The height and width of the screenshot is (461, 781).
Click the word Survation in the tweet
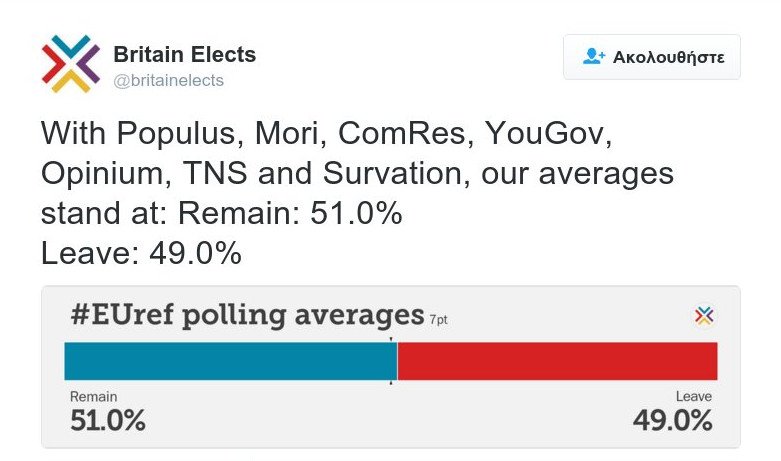click(x=392, y=173)
